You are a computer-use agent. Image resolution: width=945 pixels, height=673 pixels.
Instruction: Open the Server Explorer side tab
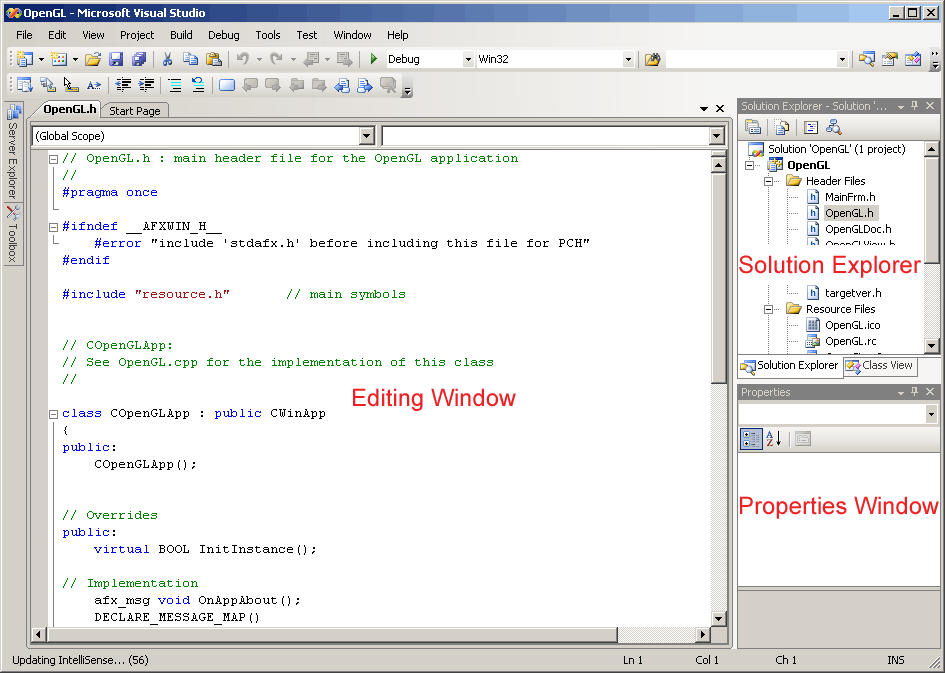pos(13,152)
